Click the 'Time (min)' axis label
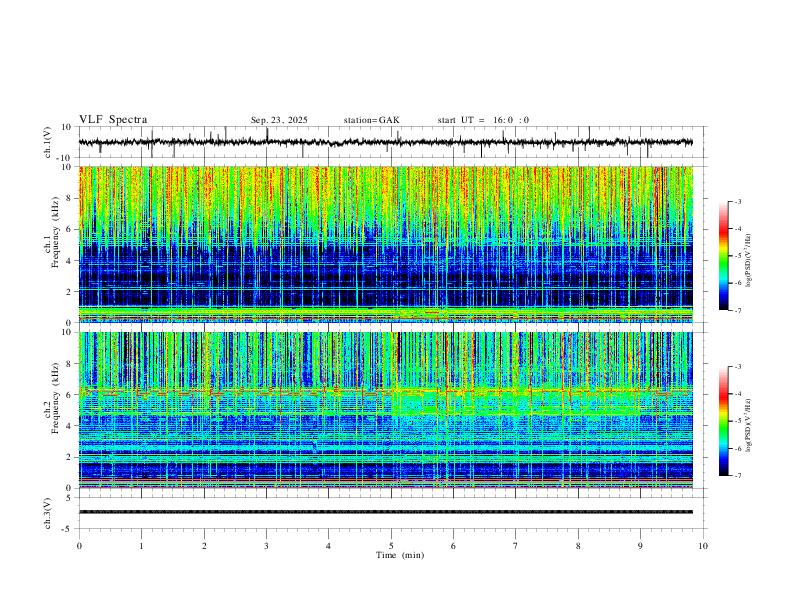 click(x=400, y=555)
